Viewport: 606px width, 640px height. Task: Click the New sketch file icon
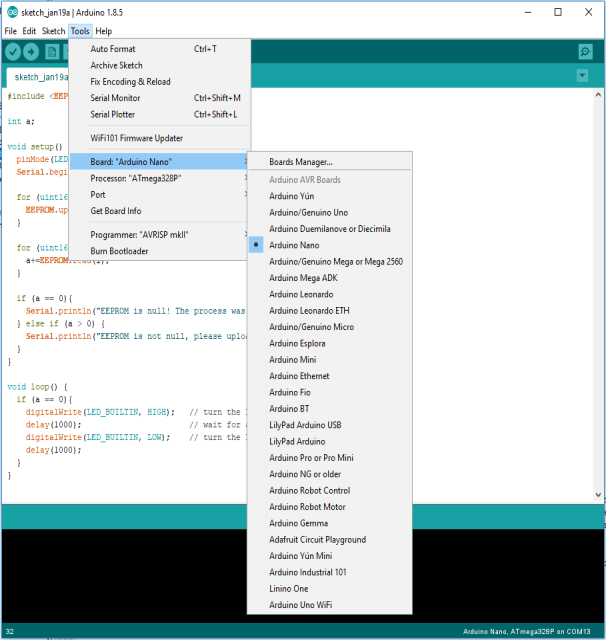pos(52,52)
